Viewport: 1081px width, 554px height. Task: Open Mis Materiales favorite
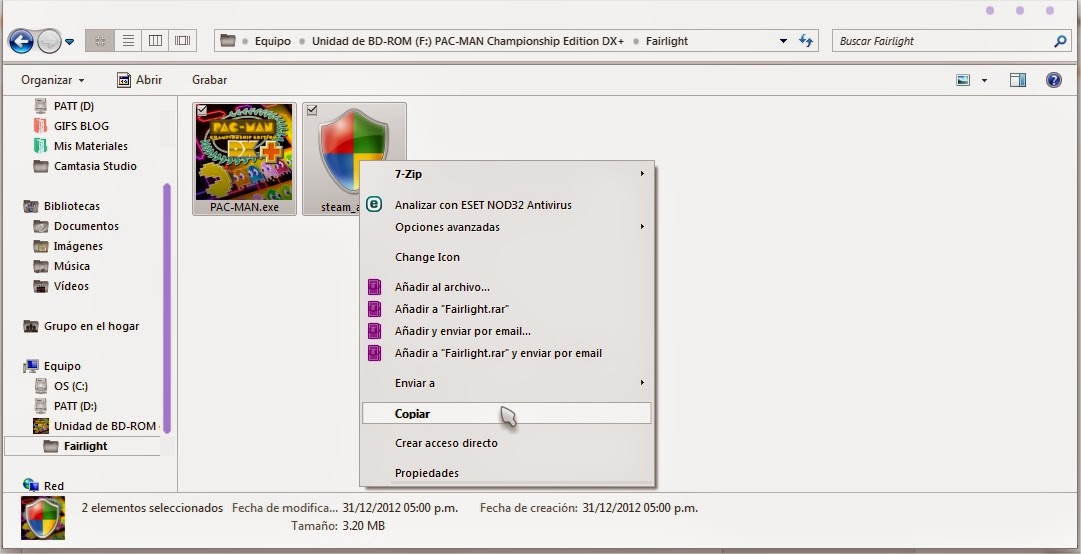coord(91,146)
